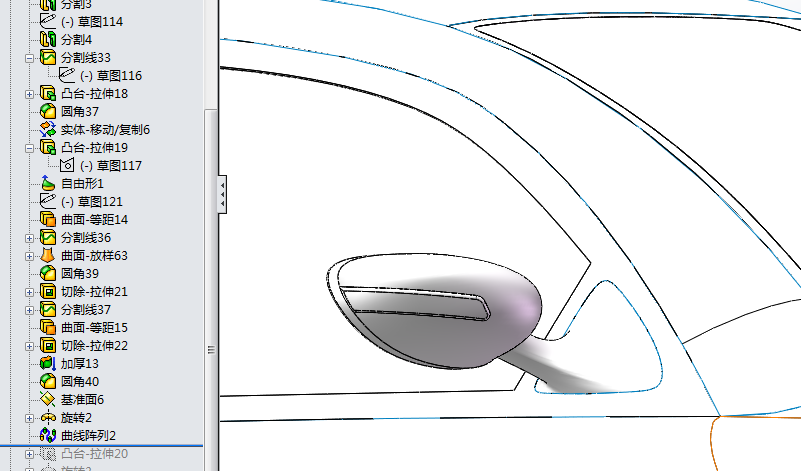Select the text label 自由形1

coord(82,183)
